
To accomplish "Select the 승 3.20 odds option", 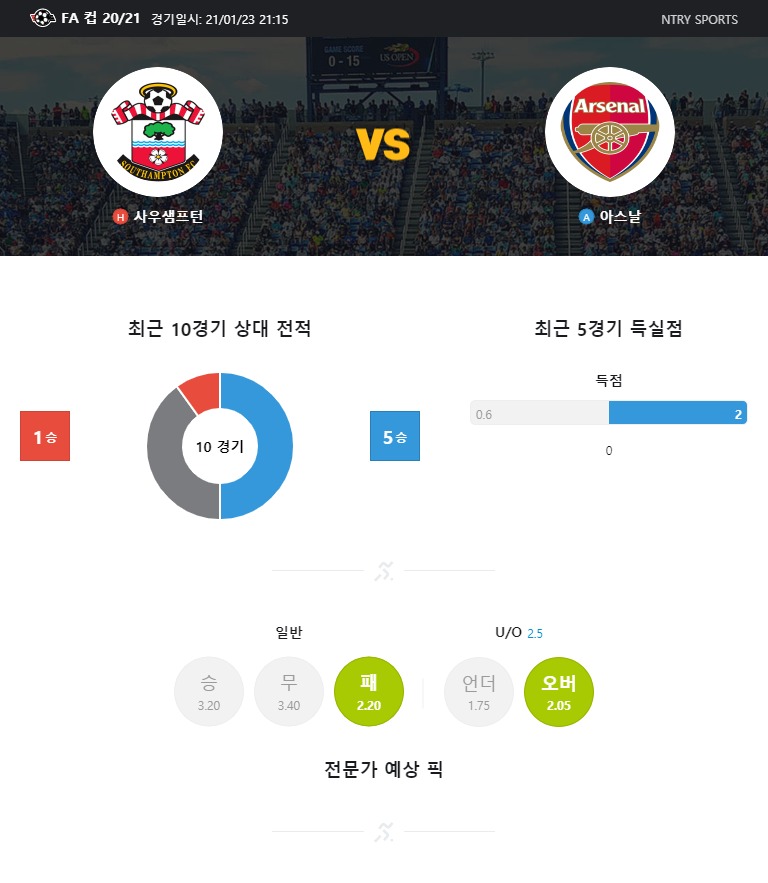I will click(x=209, y=692).
